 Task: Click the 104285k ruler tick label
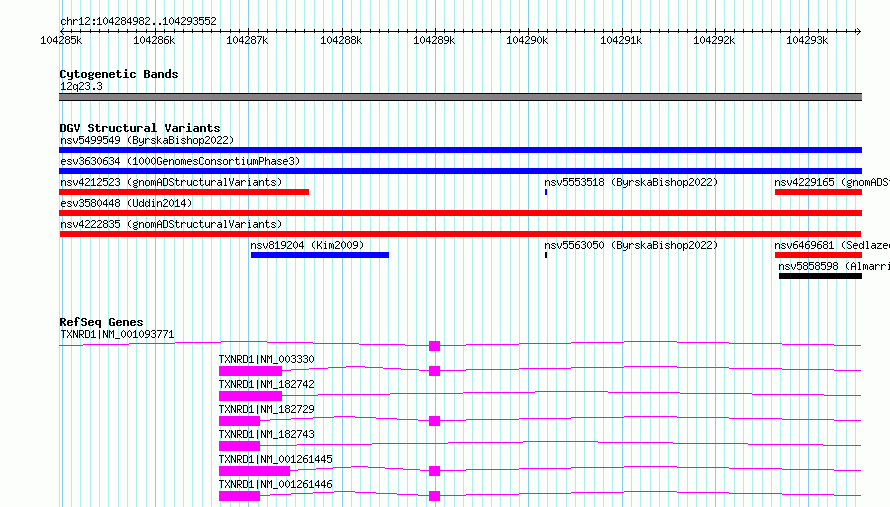(61, 40)
